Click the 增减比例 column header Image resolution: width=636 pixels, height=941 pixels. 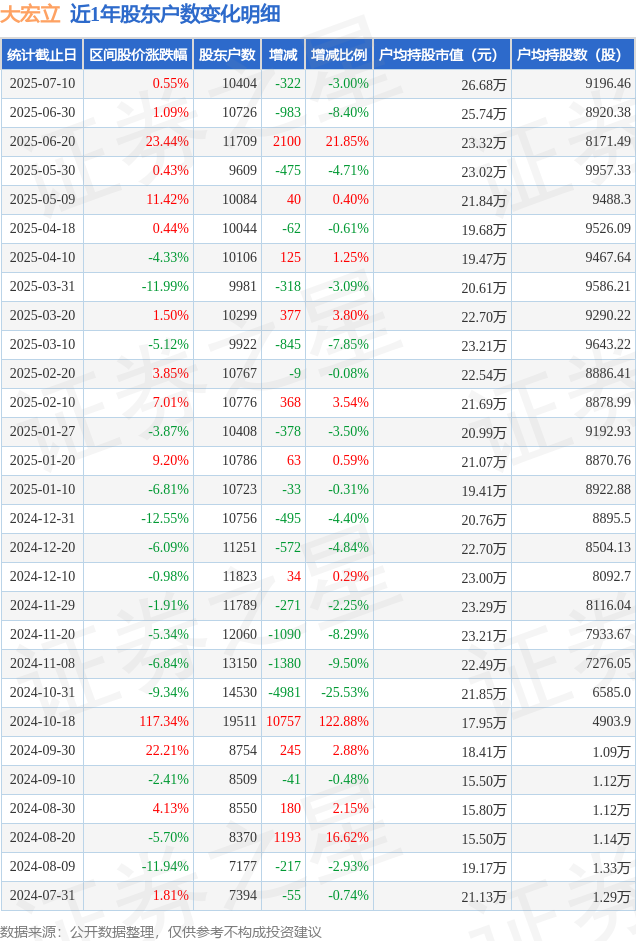click(339, 55)
